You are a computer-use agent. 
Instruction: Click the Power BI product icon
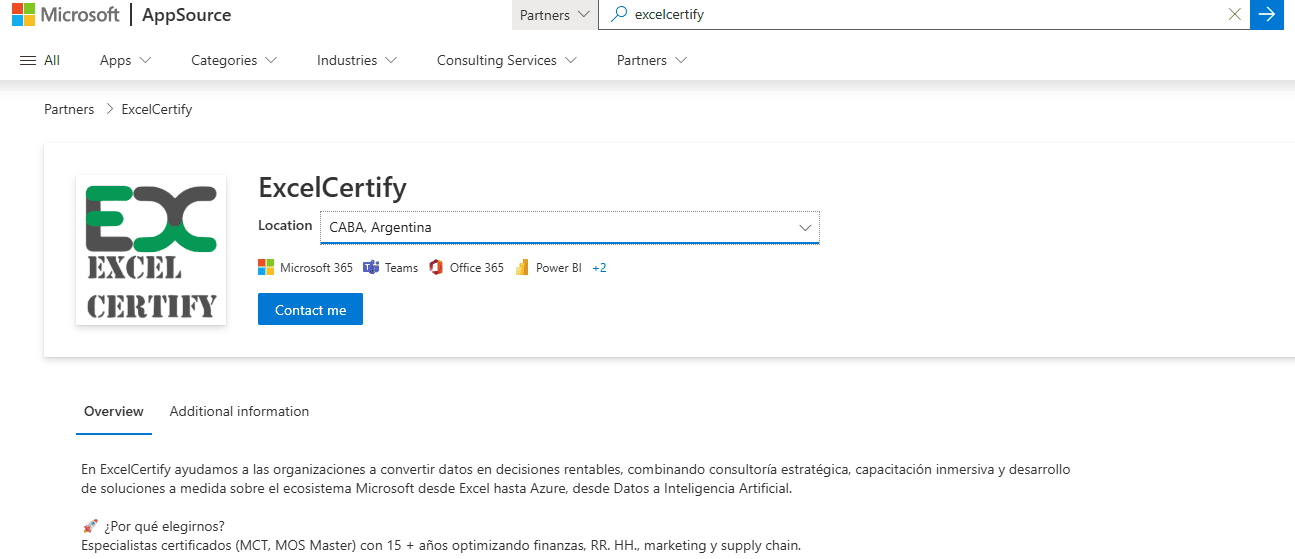pos(522,268)
